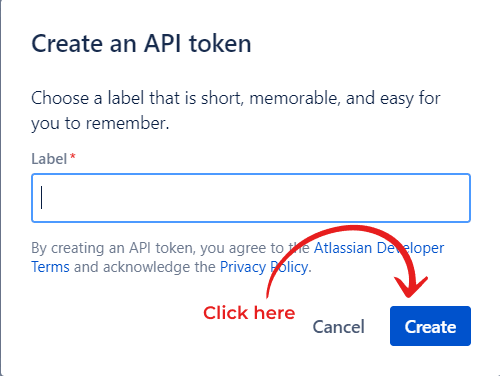Click the red required asterisk beside Label
The height and width of the screenshot is (376, 500).
[73, 156]
